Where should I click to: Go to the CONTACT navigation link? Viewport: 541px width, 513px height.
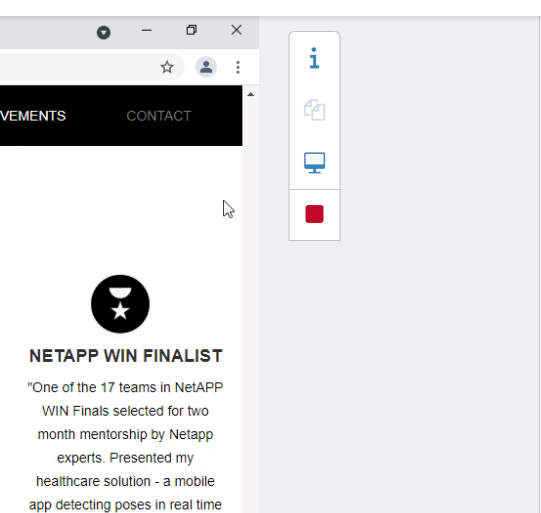158,116
